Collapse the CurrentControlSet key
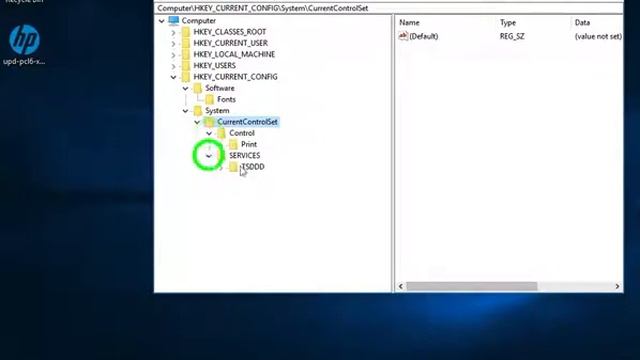640x360 pixels. click(x=197, y=122)
